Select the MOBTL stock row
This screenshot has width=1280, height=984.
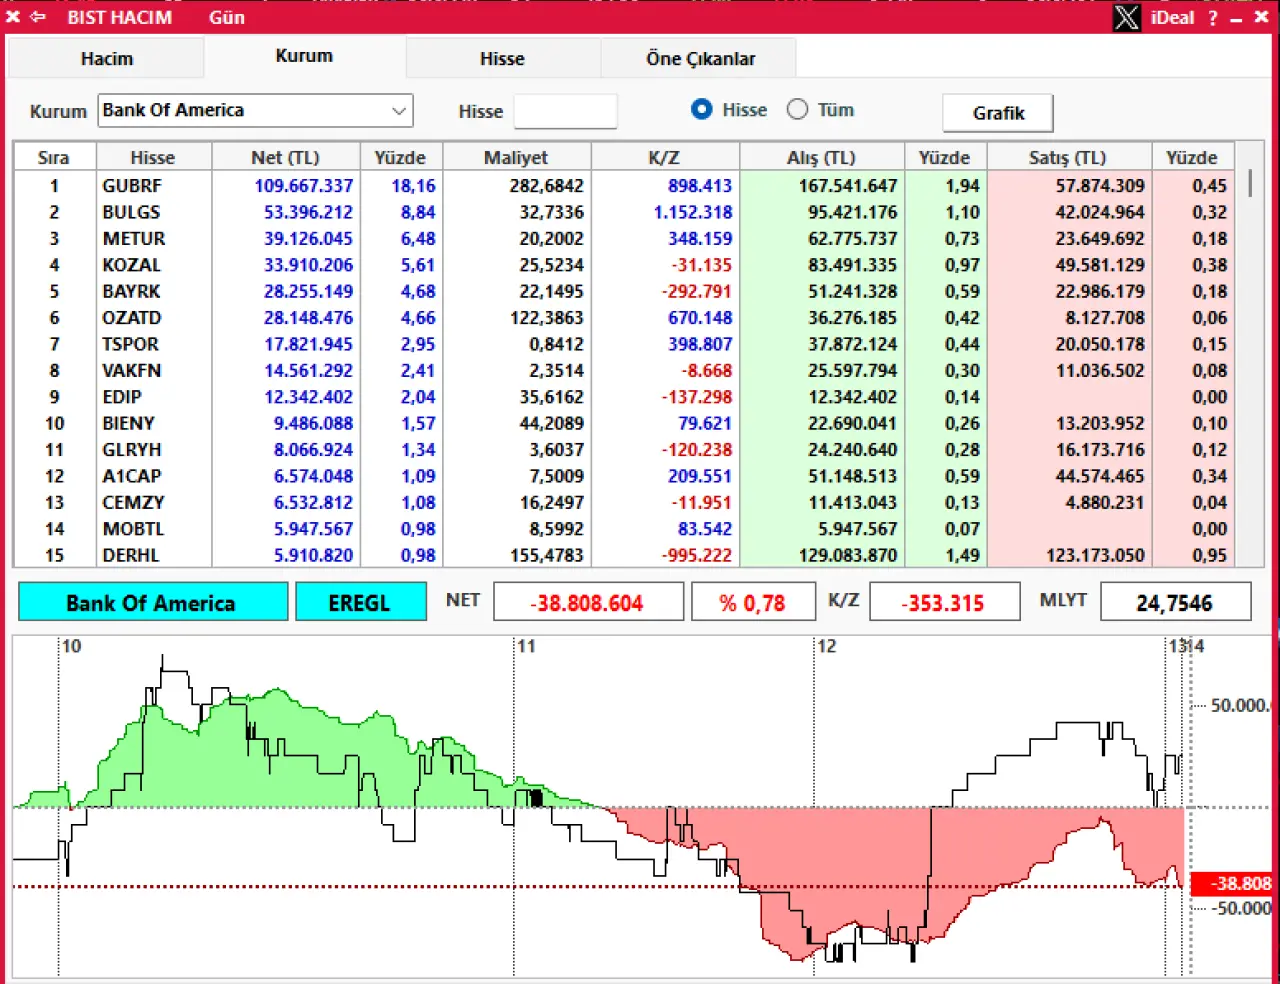[x=624, y=529]
